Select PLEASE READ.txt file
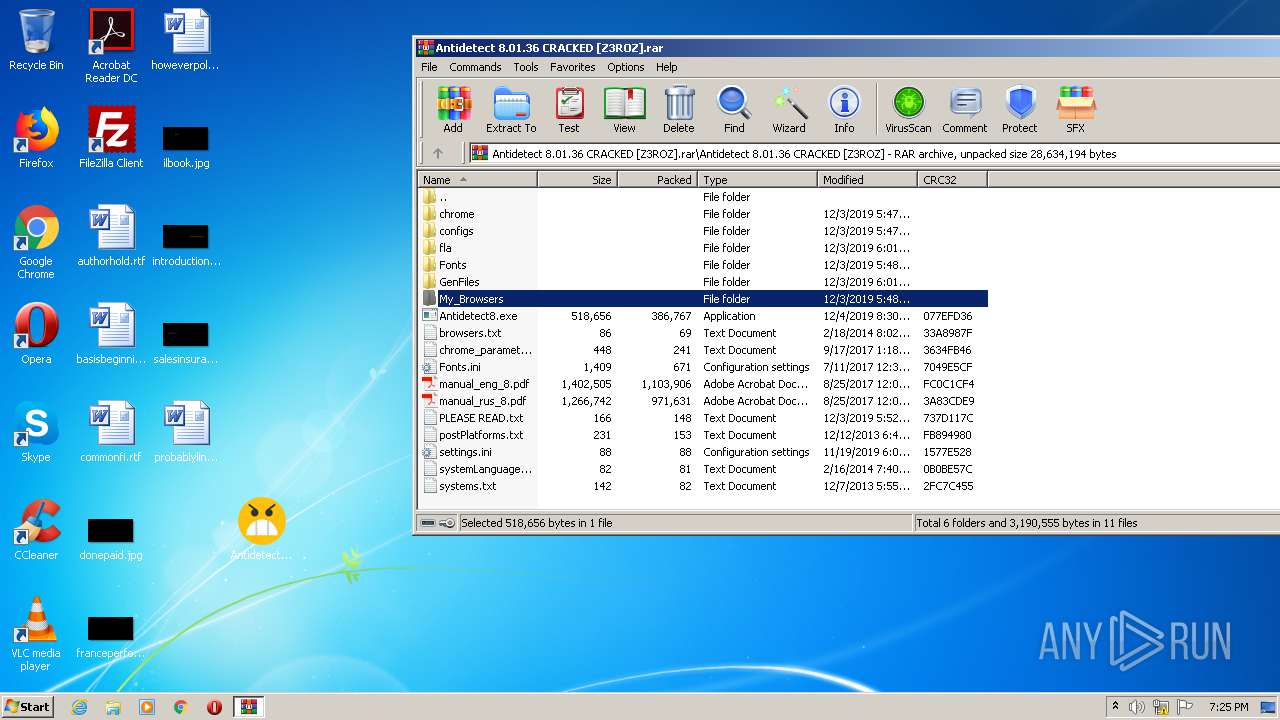Viewport: 1280px width, 720px height. pyautogui.click(x=702, y=418)
